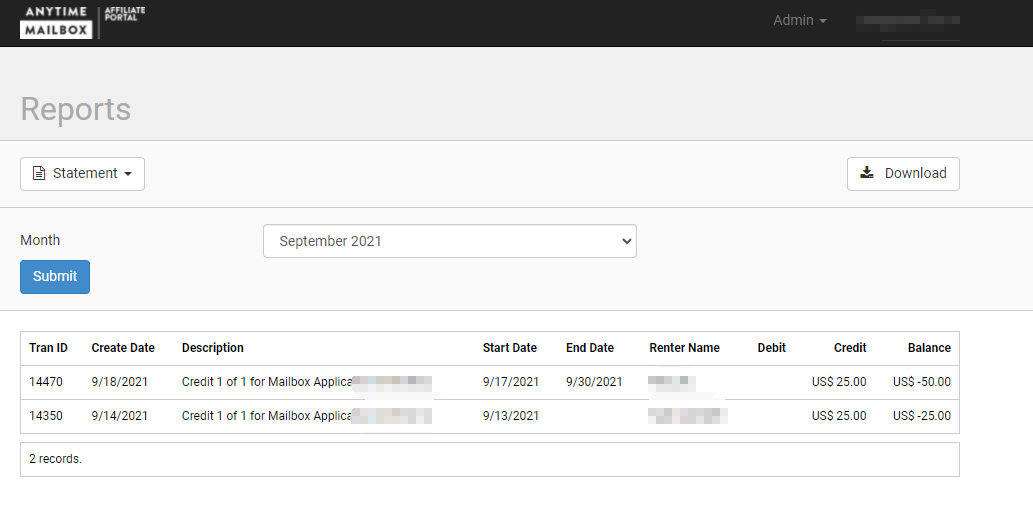Click start date 9/17/2021

(511, 382)
